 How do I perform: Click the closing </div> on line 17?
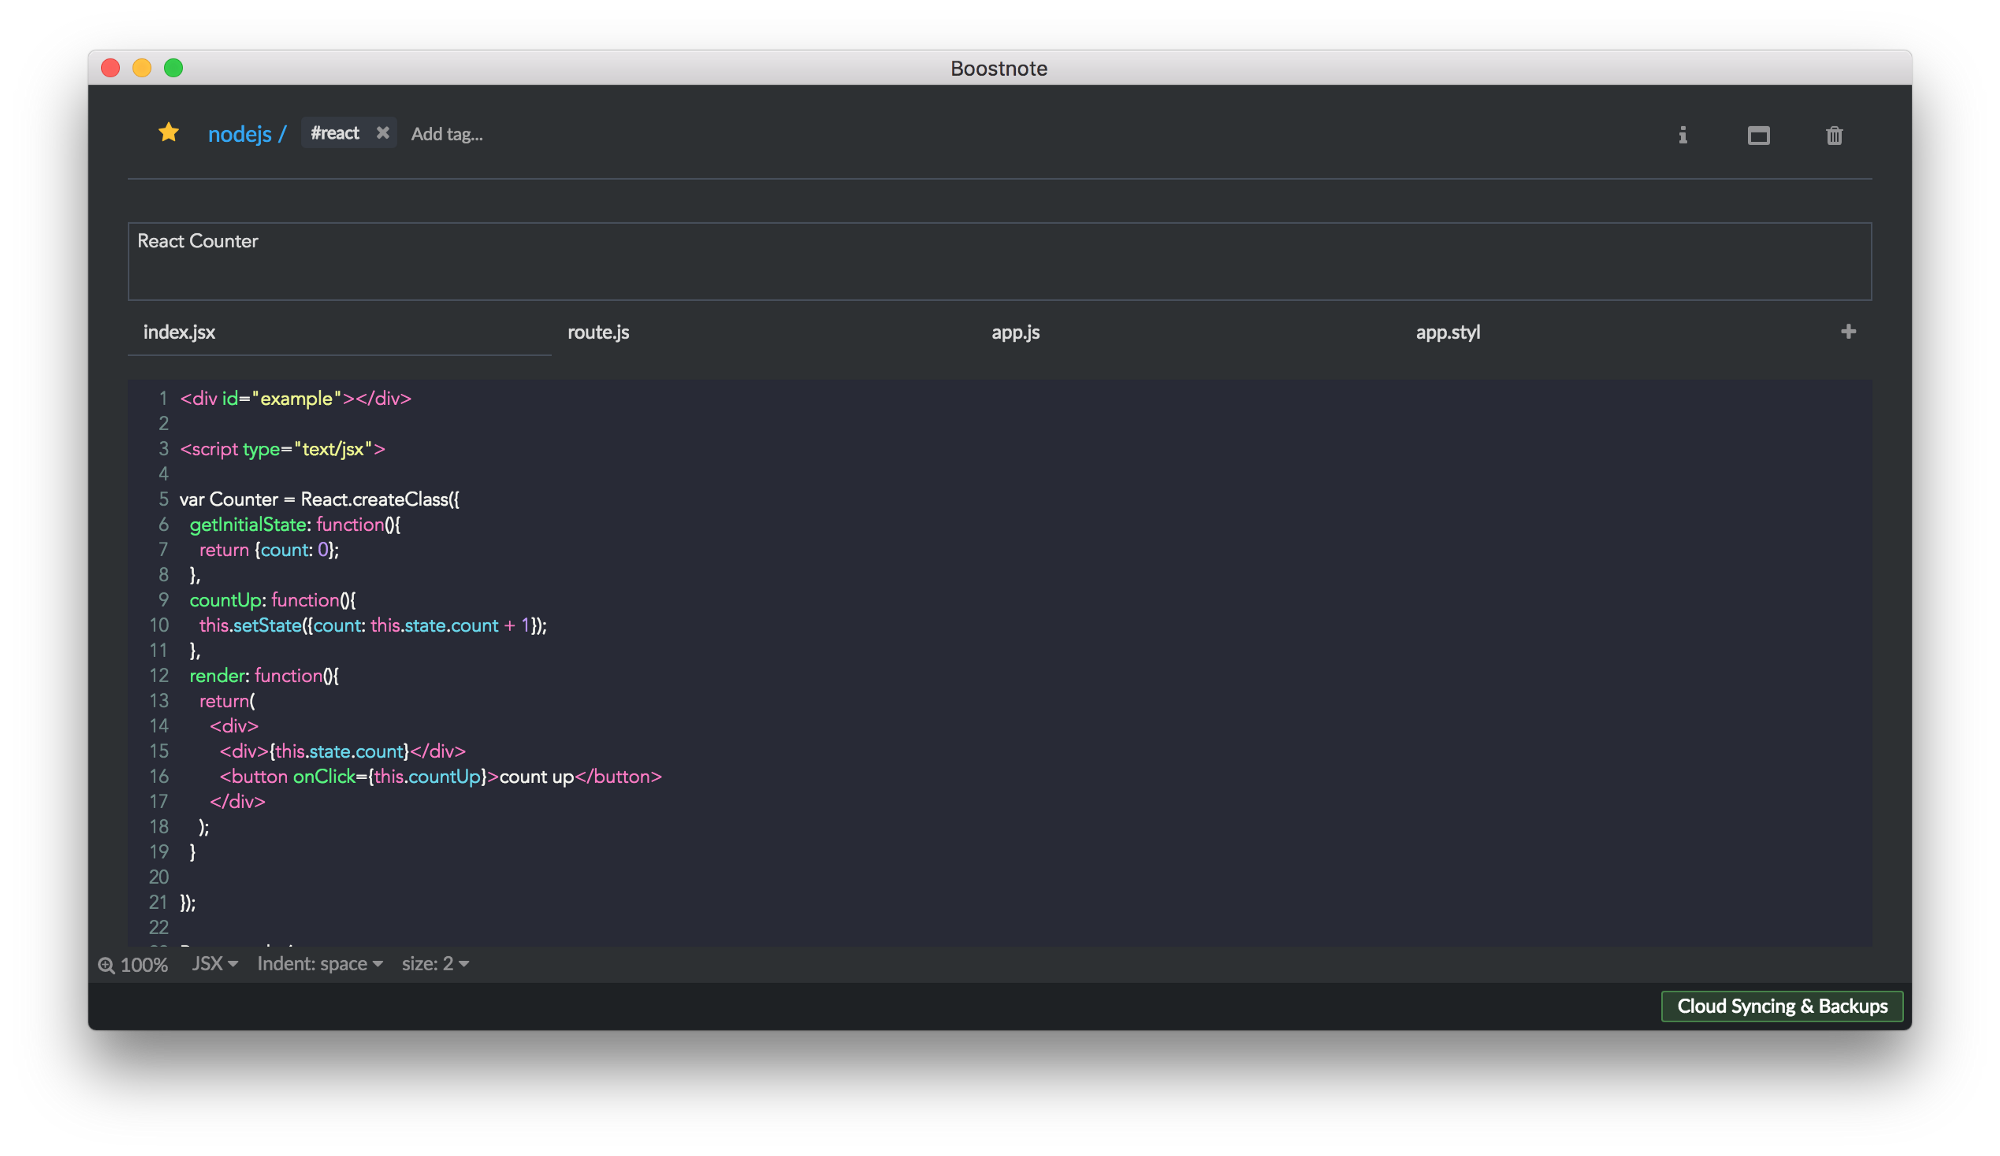238,801
